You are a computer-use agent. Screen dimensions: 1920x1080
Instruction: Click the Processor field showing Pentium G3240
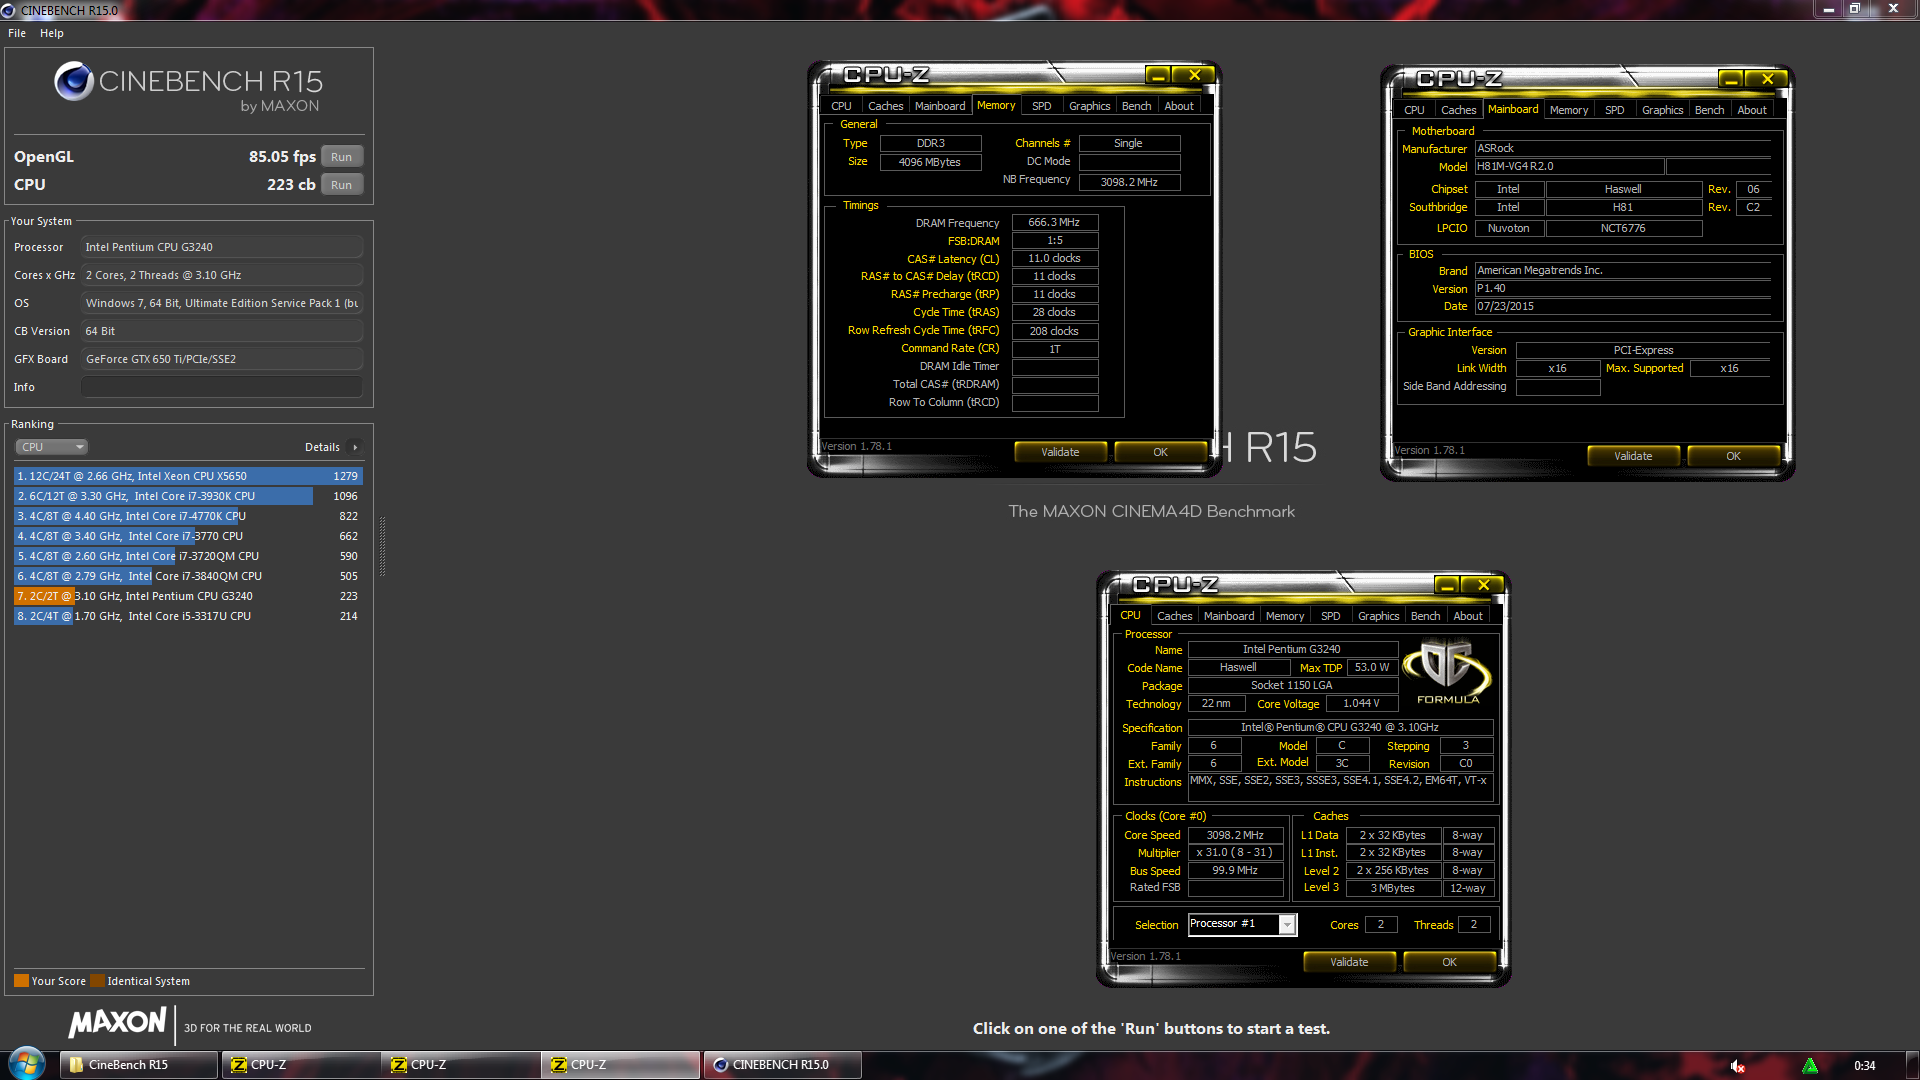pyautogui.click(x=221, y=247)
